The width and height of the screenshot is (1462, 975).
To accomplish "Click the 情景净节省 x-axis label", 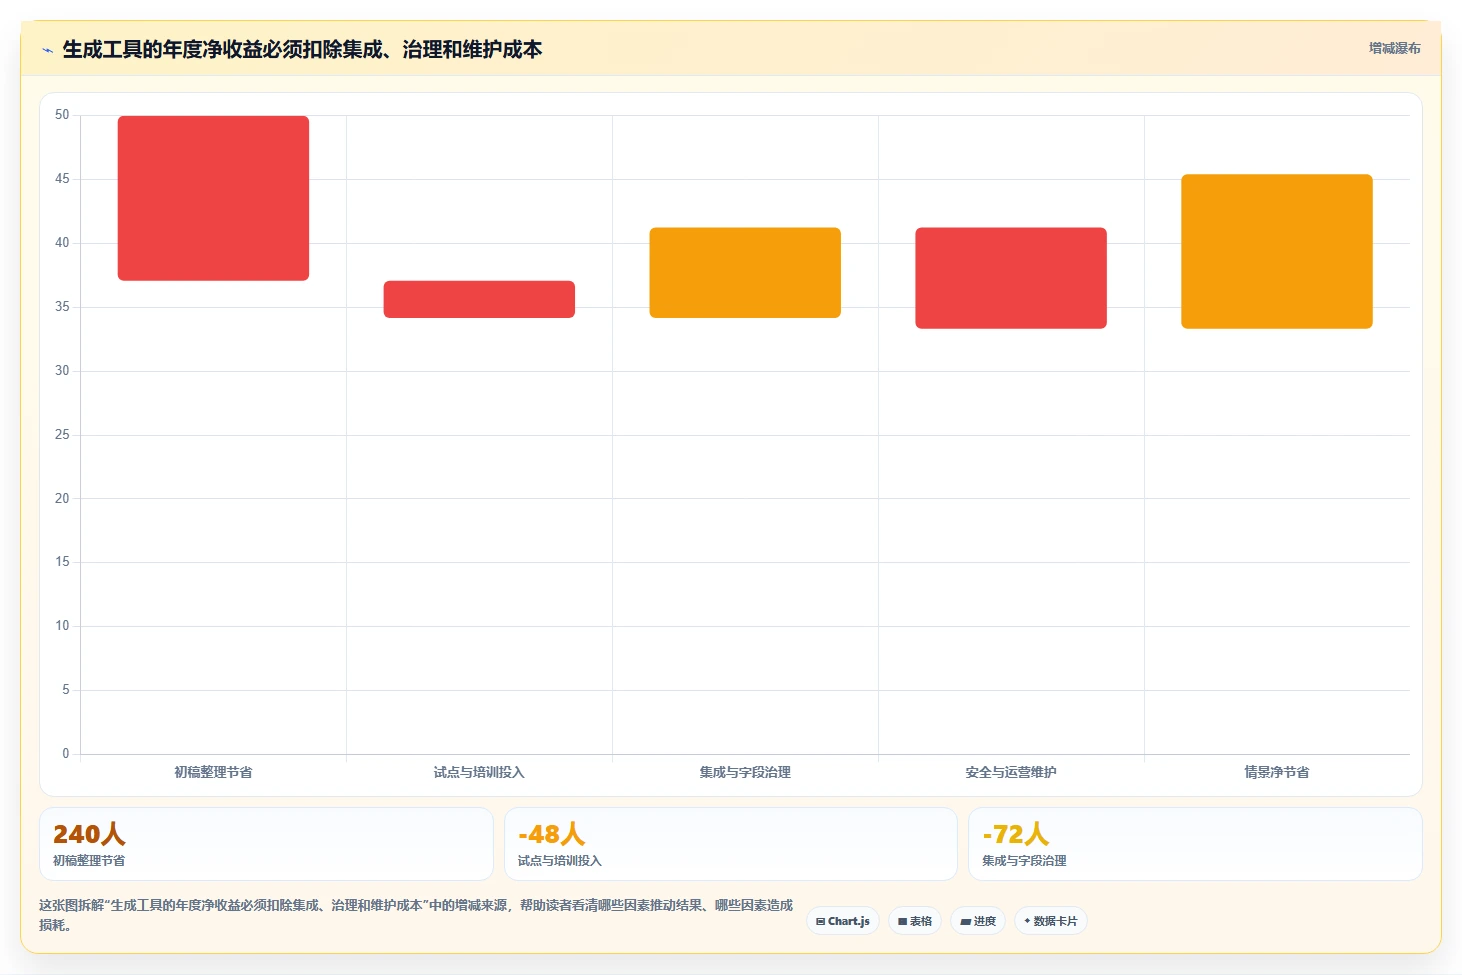I will coord(1277,772).
